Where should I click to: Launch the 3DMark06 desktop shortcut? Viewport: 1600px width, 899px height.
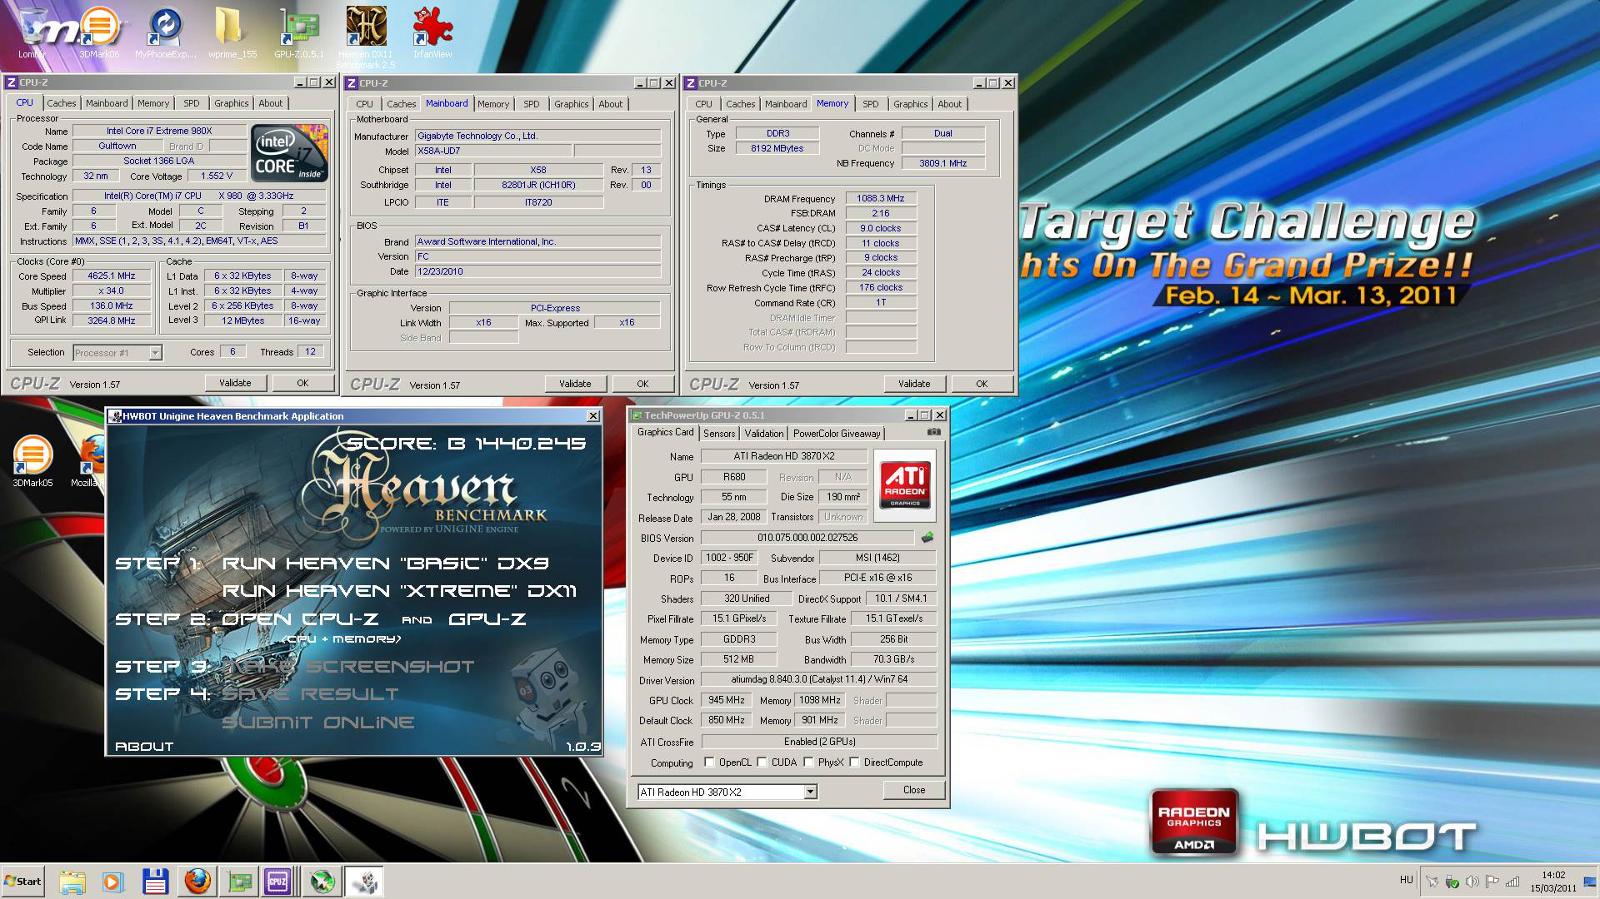(x=98, y=32)
